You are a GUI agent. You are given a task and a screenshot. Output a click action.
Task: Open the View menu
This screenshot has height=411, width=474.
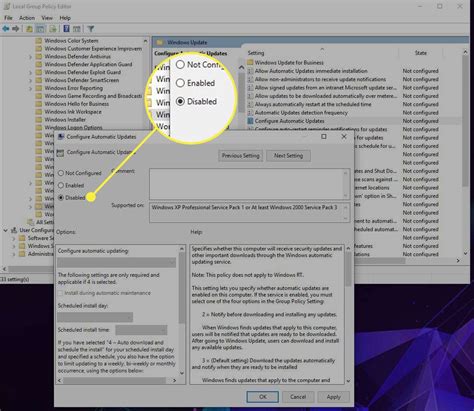tap(47, 18)
